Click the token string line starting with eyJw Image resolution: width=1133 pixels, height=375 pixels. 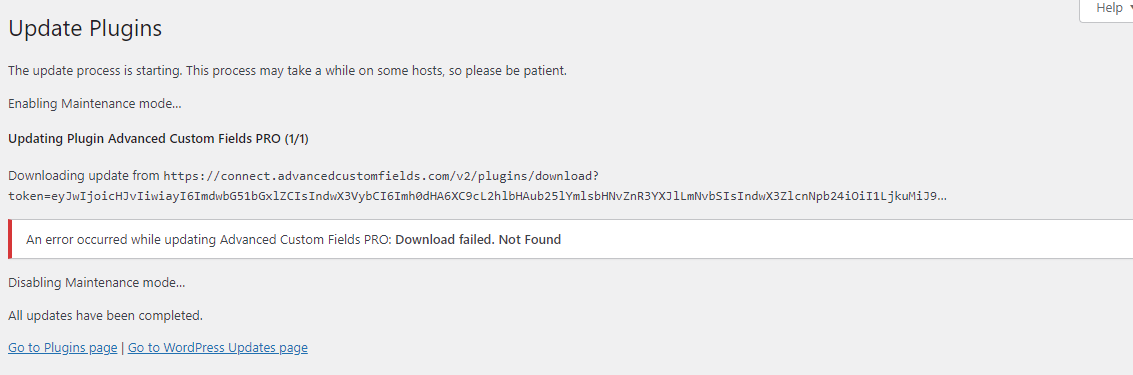click(x=477, y=196)
